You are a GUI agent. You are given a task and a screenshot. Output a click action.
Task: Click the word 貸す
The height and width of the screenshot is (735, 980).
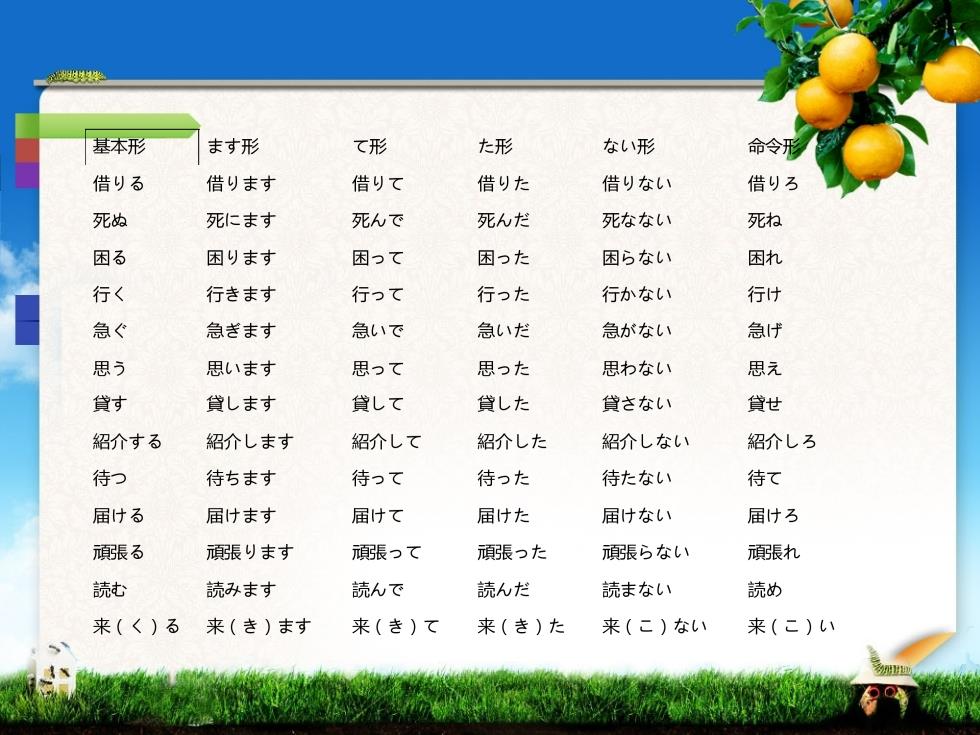click(x=110, y=404)
